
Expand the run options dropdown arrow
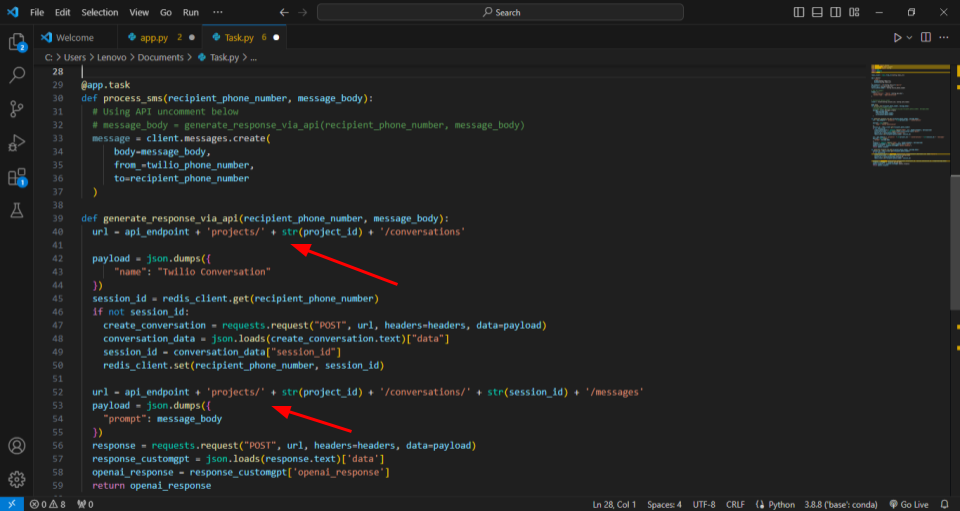[x=909, y=37]
